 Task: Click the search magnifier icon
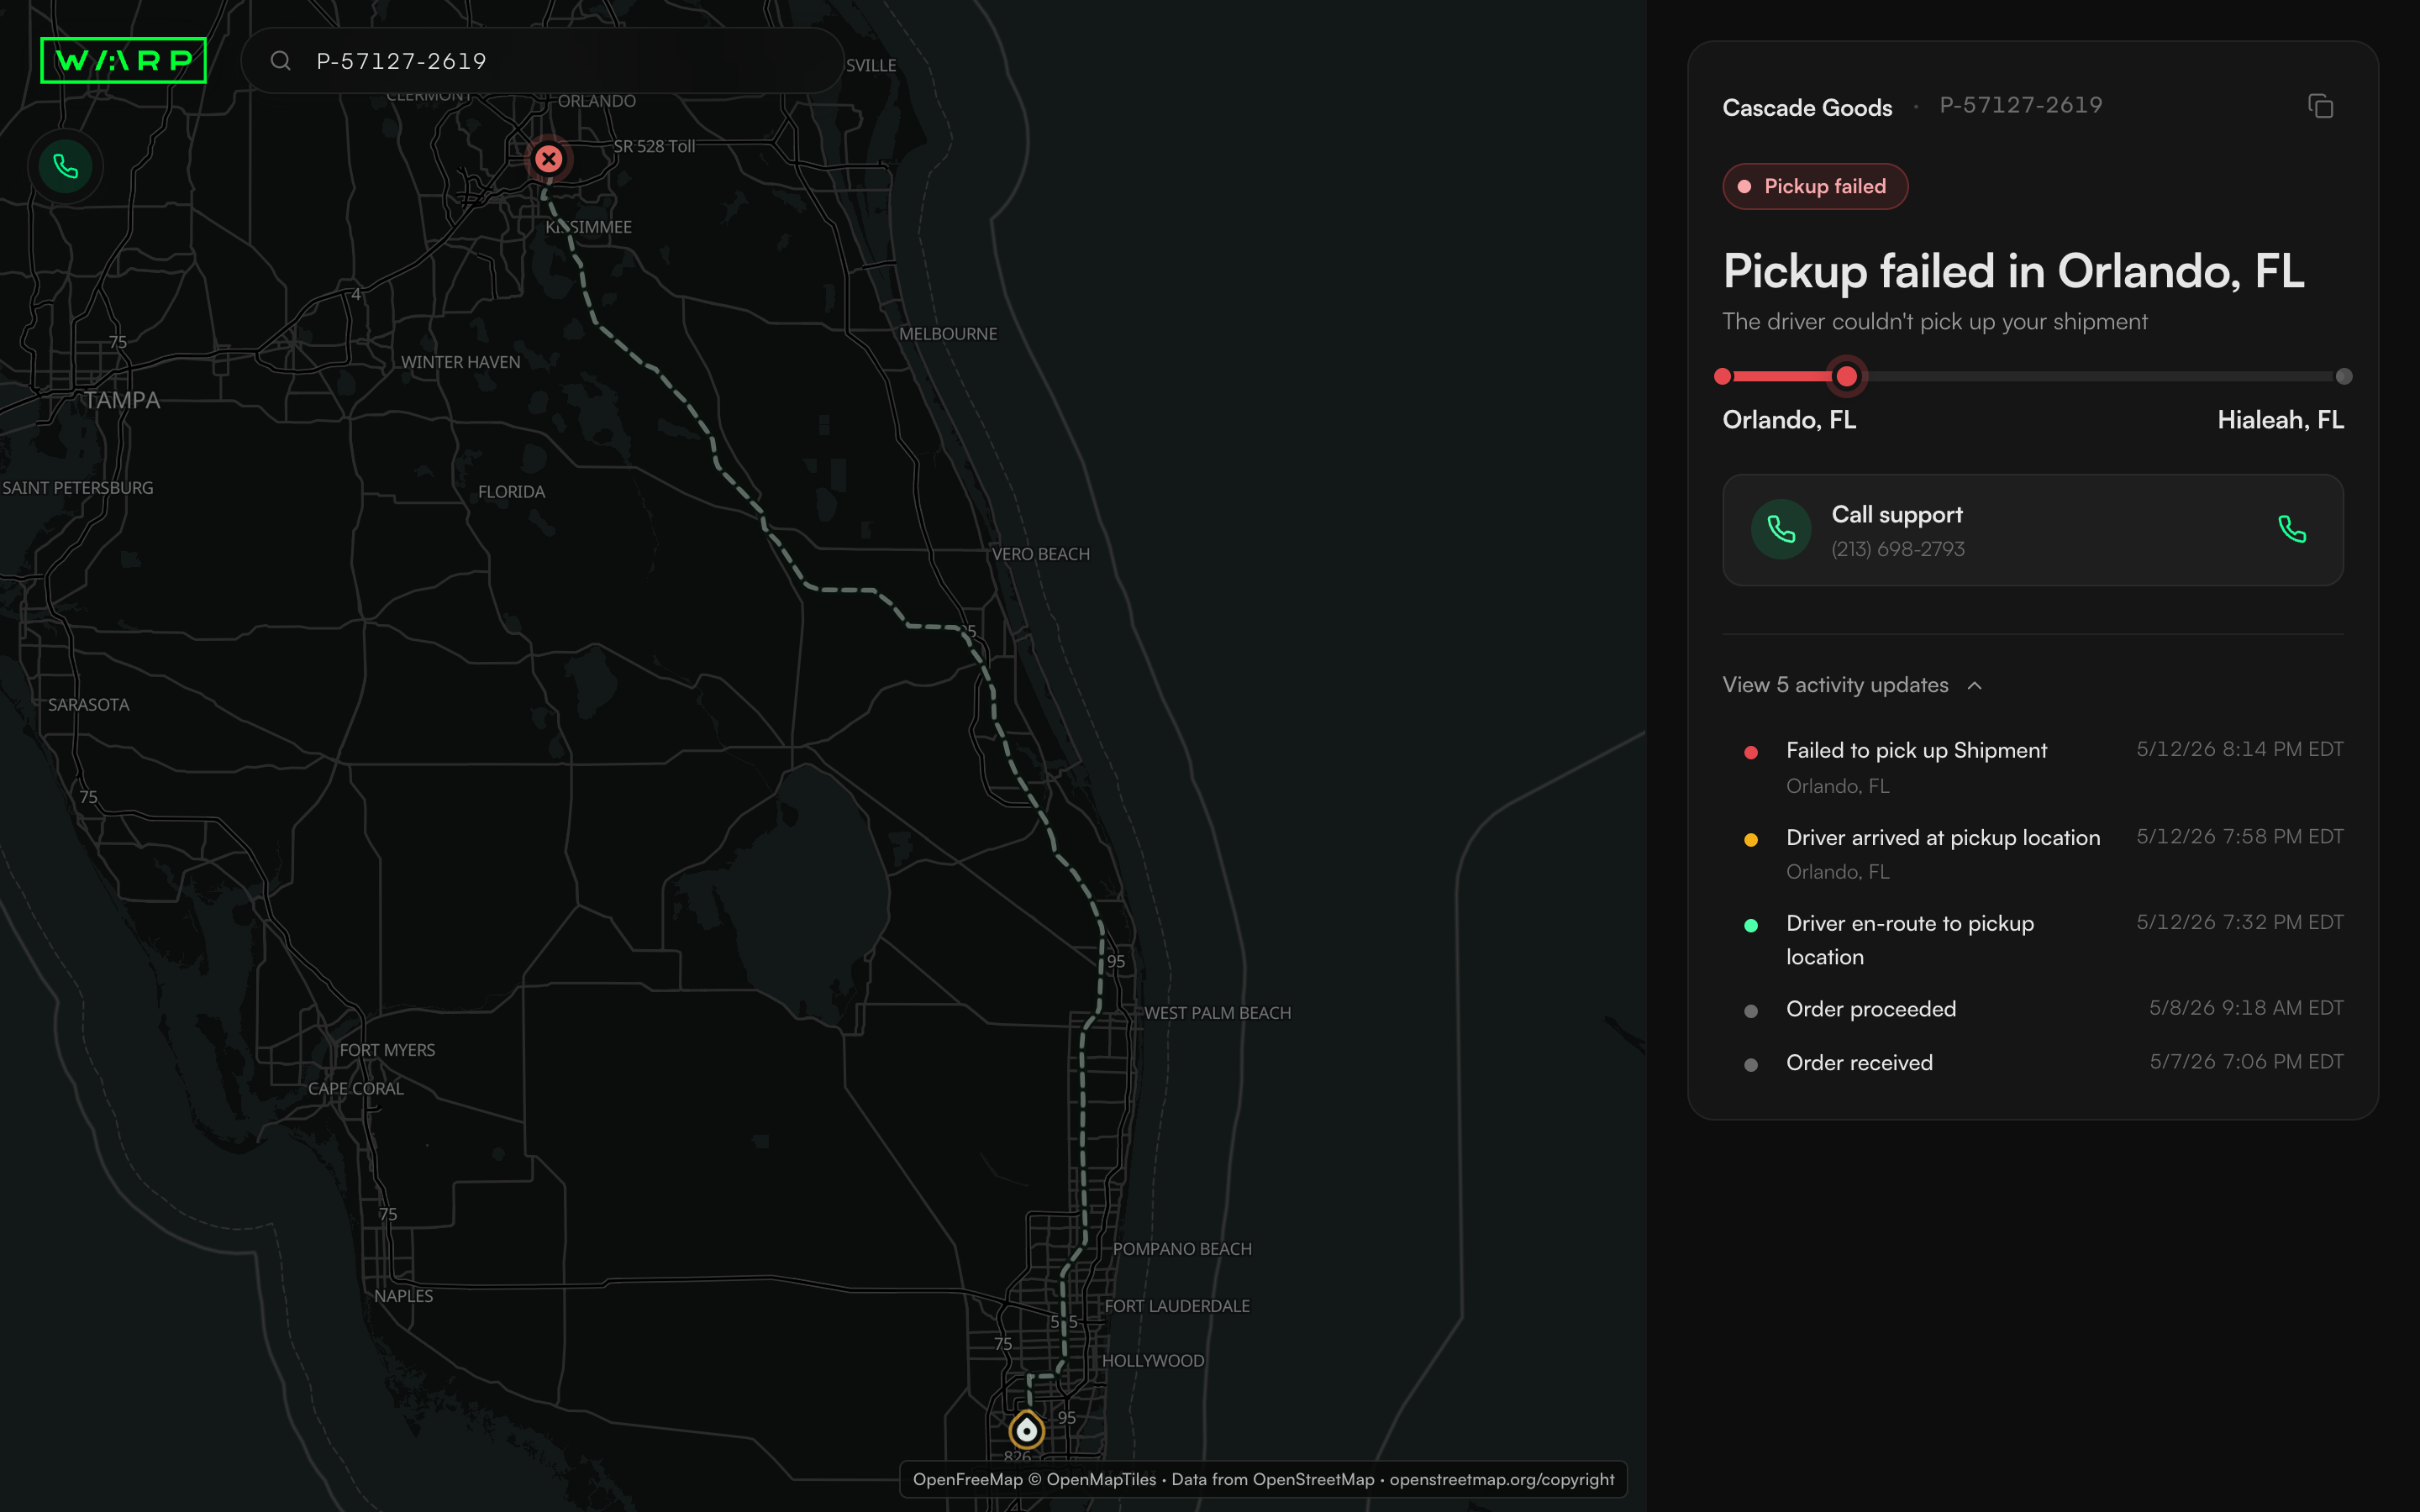coord(281,61)
